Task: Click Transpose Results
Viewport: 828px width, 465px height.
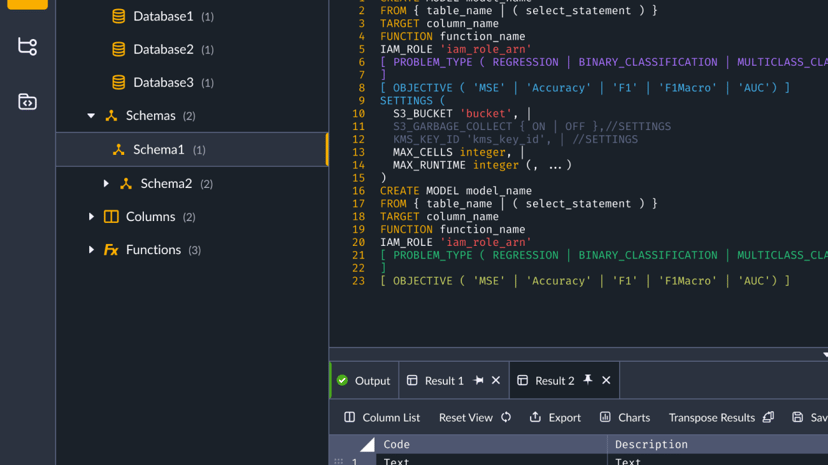Action: click(x=721, y=417)
